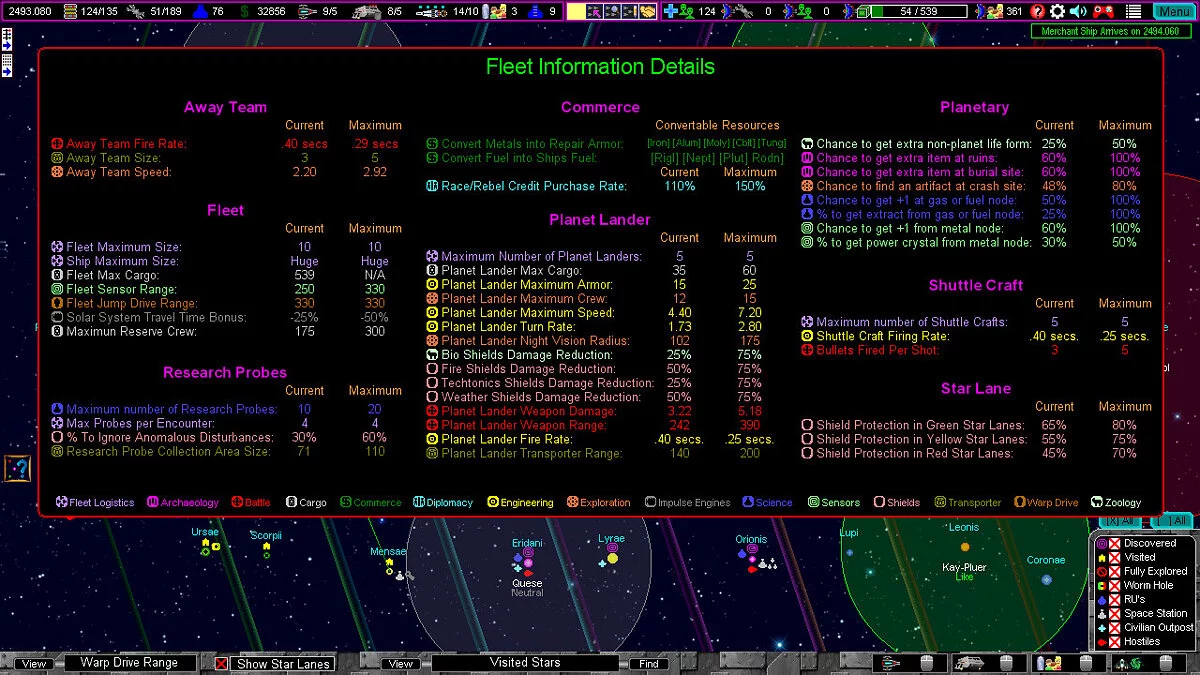Click the Shields legend entry
The width and height of the screenshot is (1200, 675).
[x=896, y=503]
